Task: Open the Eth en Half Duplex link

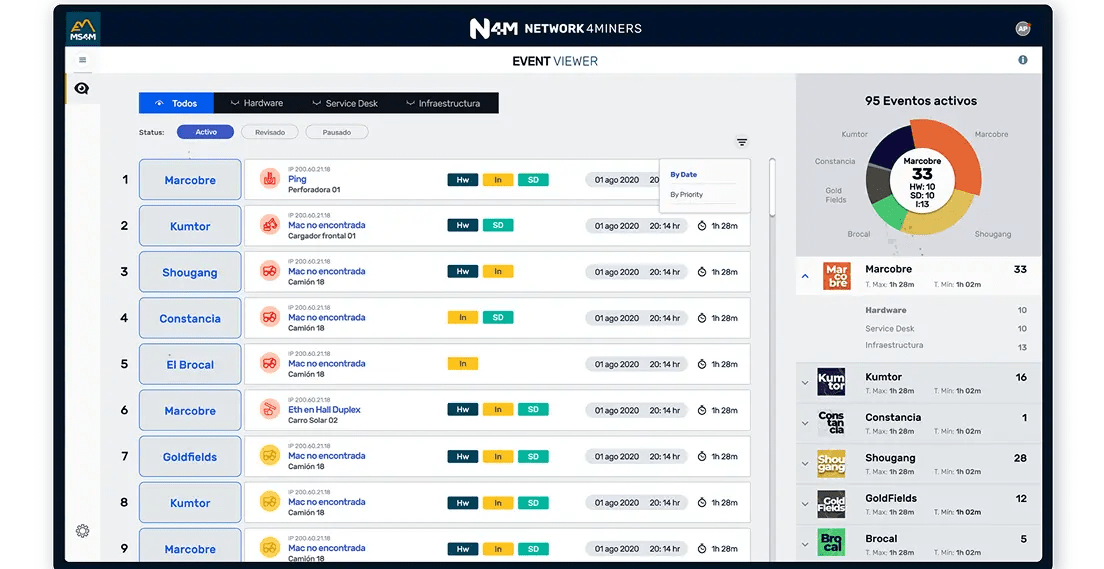Action: (325, 409)
